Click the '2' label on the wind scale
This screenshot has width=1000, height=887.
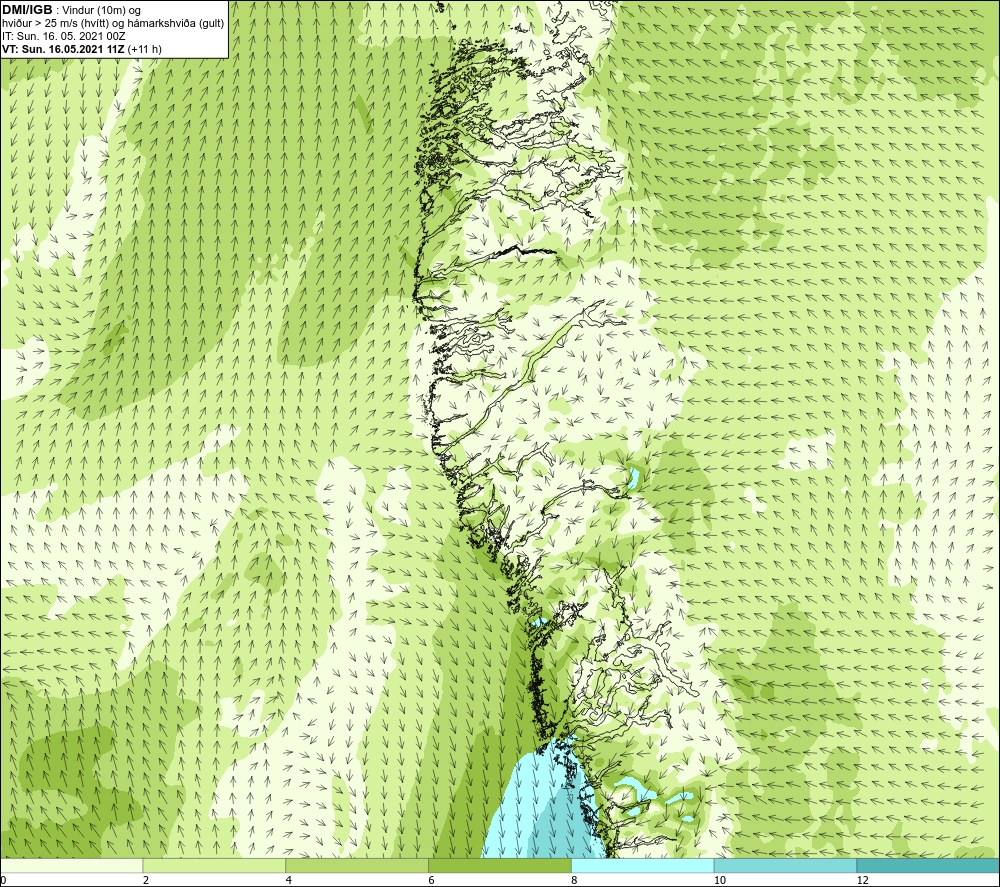pyautogui.click(x=146, y=880)
